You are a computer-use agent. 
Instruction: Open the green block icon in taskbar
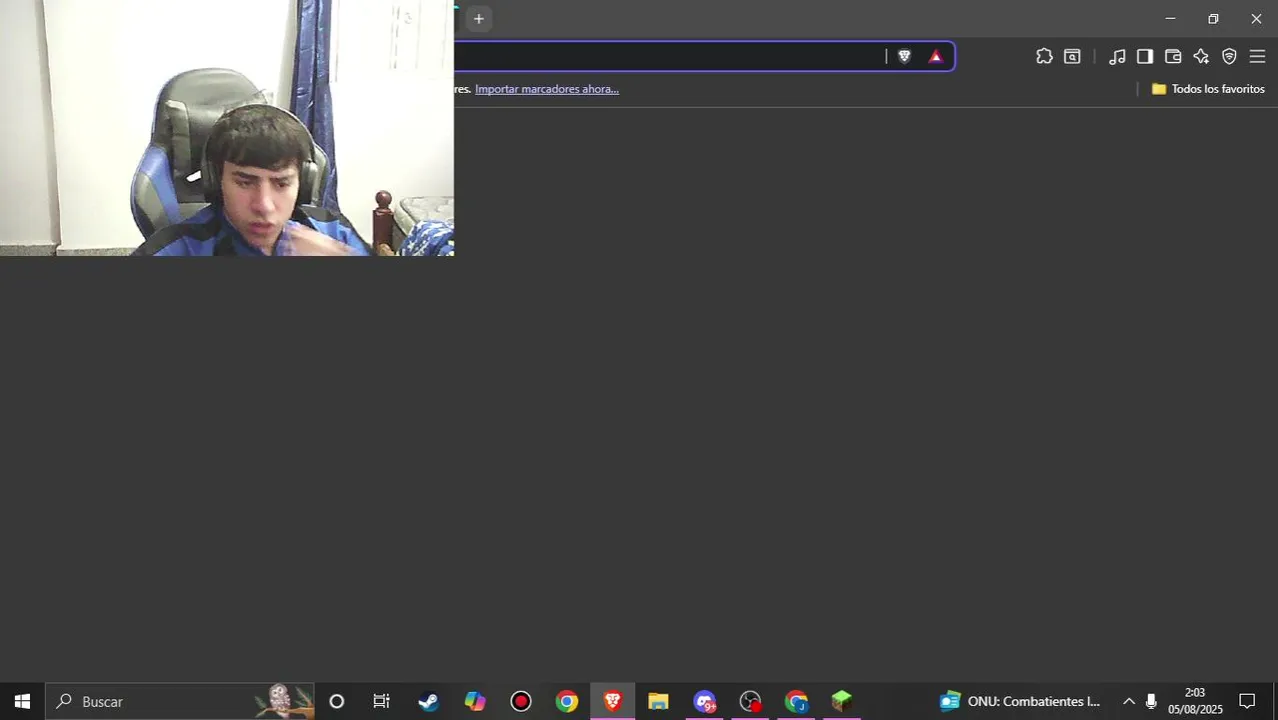pyautogui.click(x=842, y=701)
